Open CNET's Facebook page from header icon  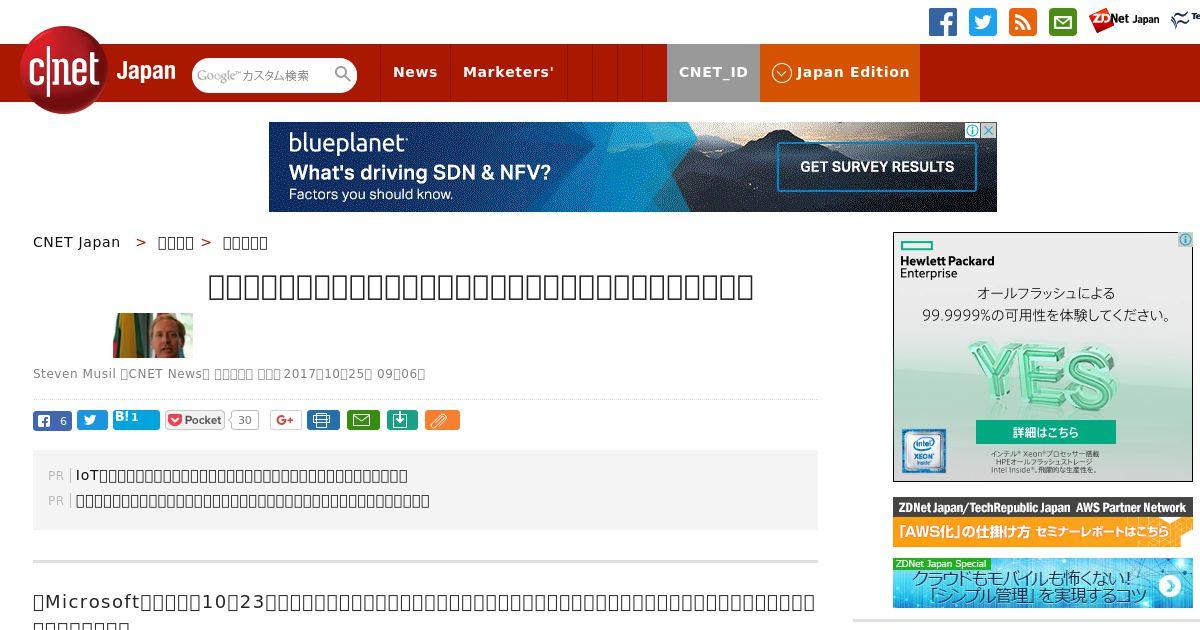click(x=943, y=22)
